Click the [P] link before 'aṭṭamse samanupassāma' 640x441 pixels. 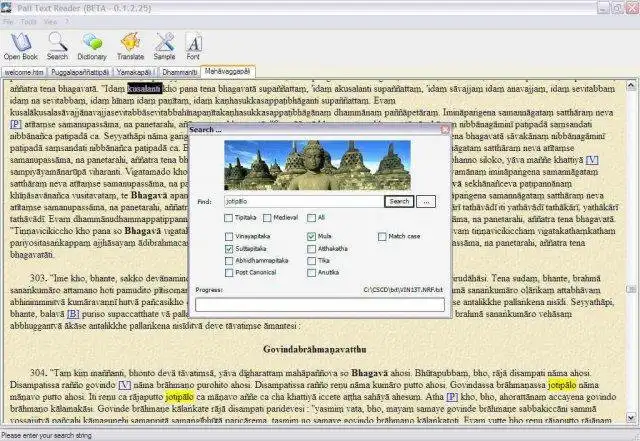tap(16, 124)
